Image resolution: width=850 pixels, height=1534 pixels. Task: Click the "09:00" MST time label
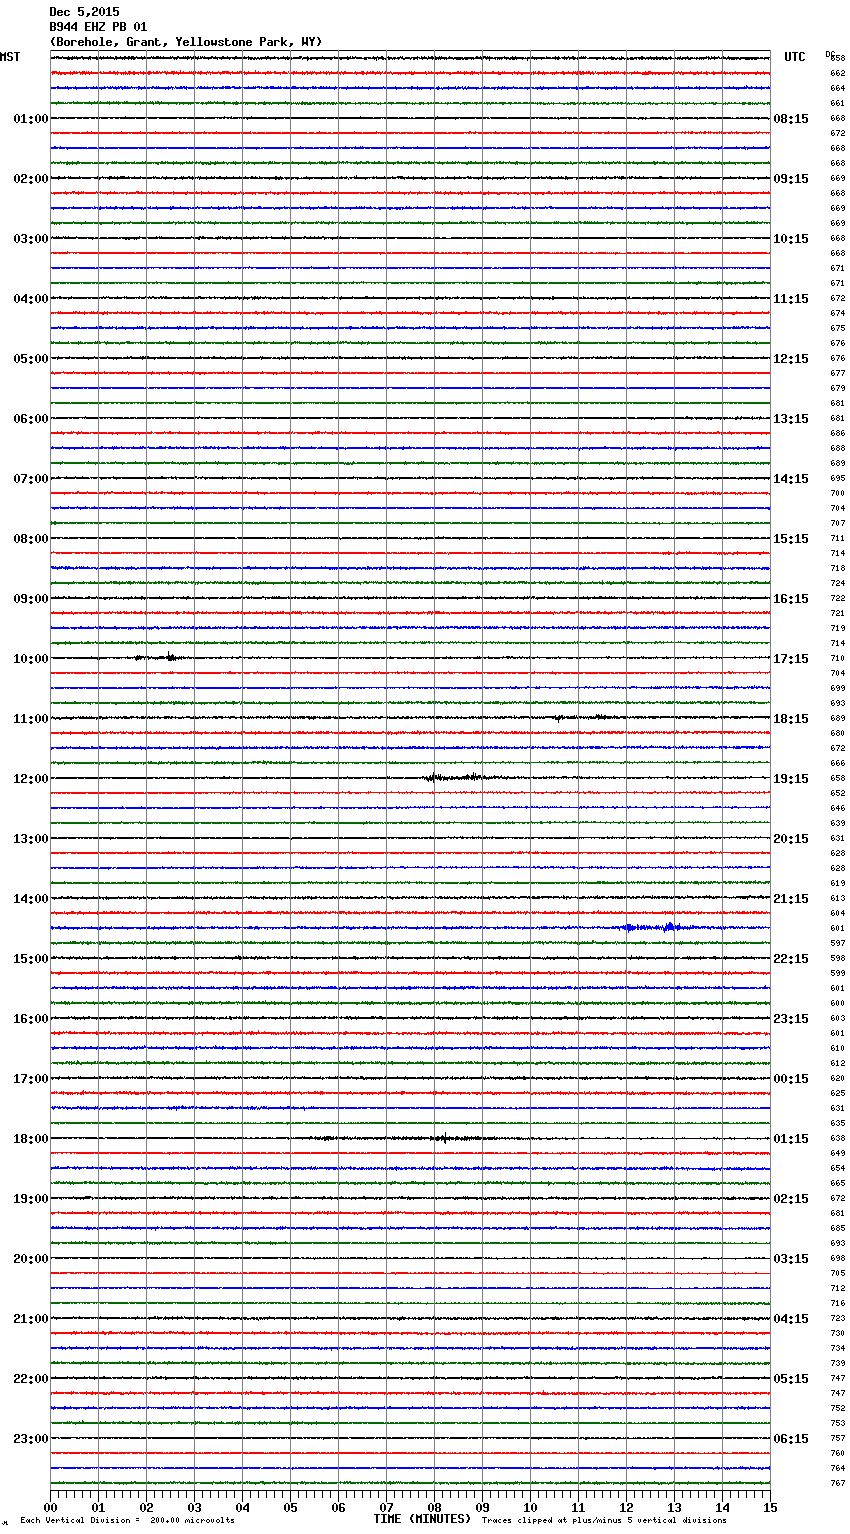(x=31, y=599)
